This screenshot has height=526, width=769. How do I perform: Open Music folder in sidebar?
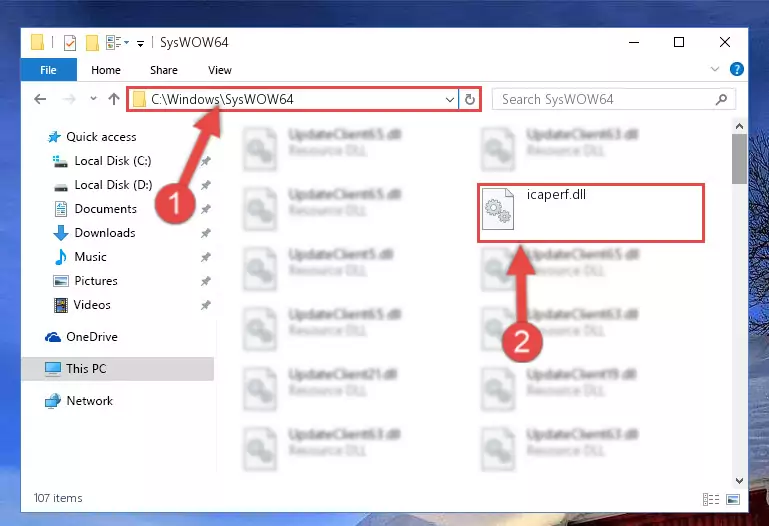(90, 257)
